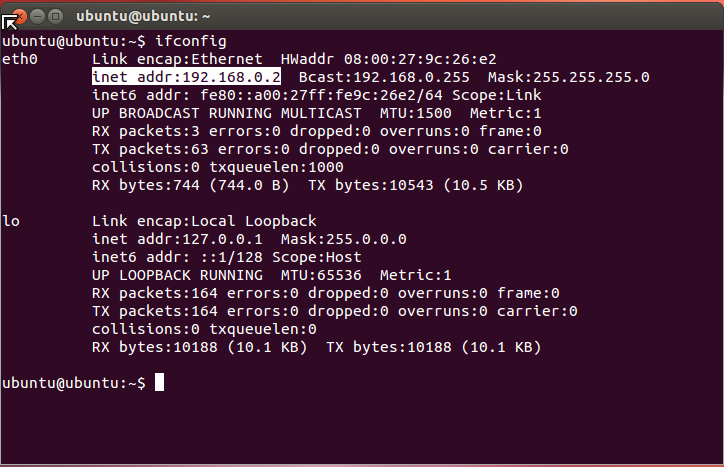Click the MTU:65536 value
This screenshot has height=467, width=724.
pyautogui.click(x=321, y=275)
